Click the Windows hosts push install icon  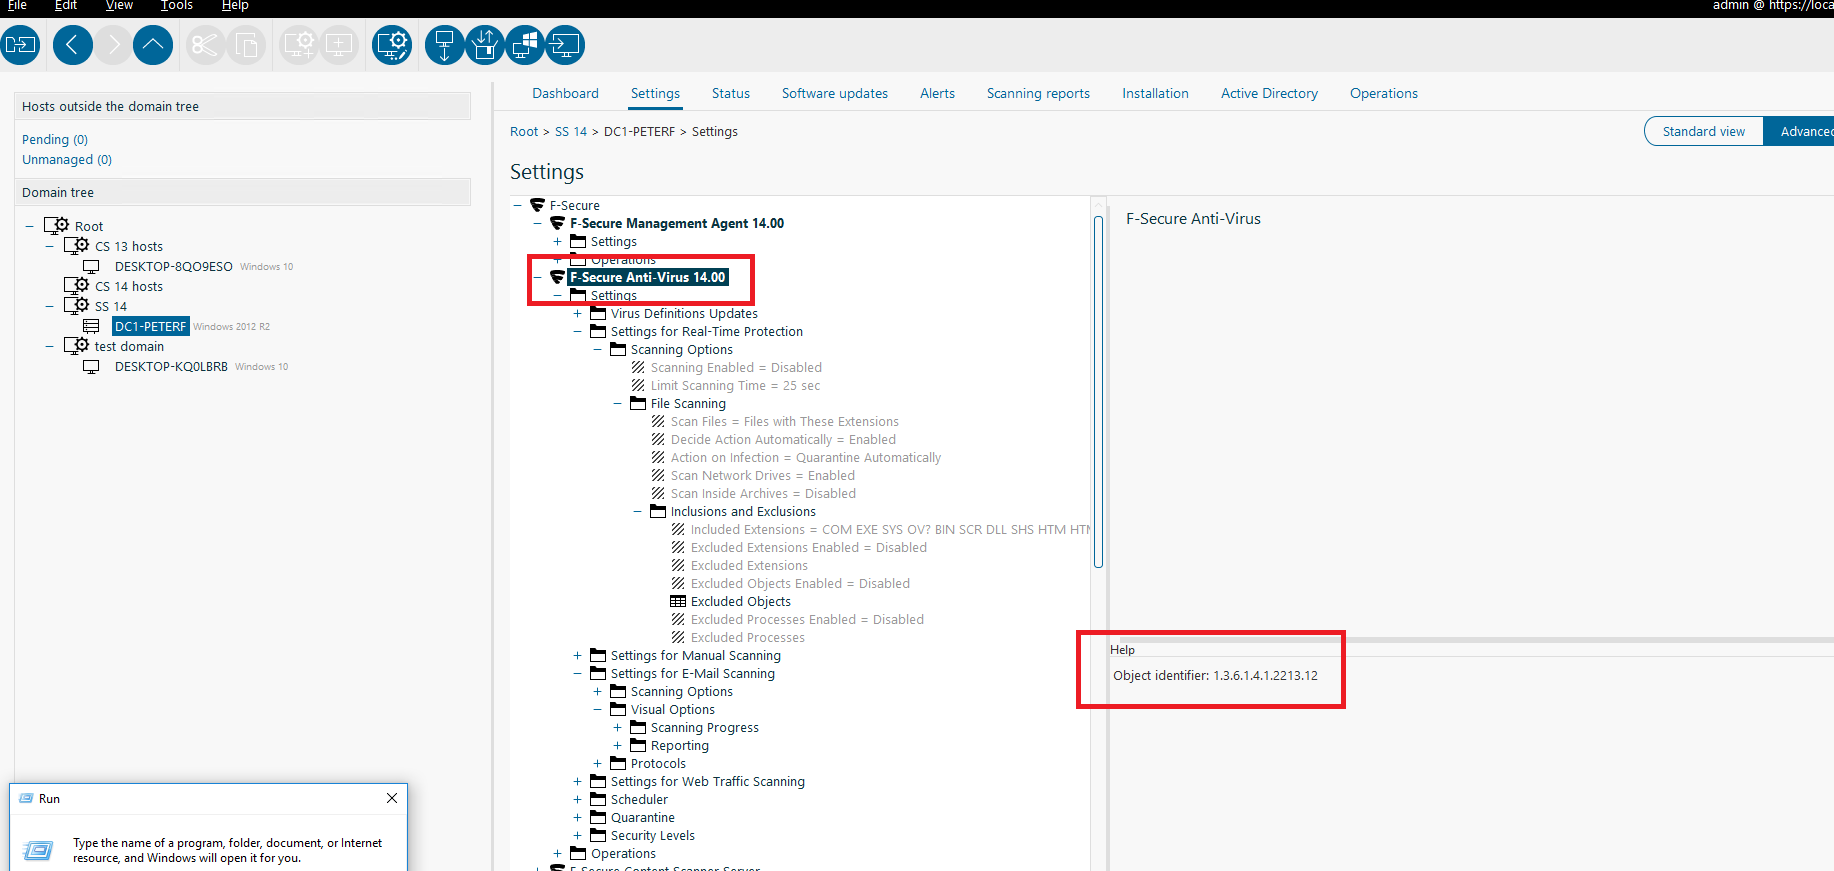[525, 45]
